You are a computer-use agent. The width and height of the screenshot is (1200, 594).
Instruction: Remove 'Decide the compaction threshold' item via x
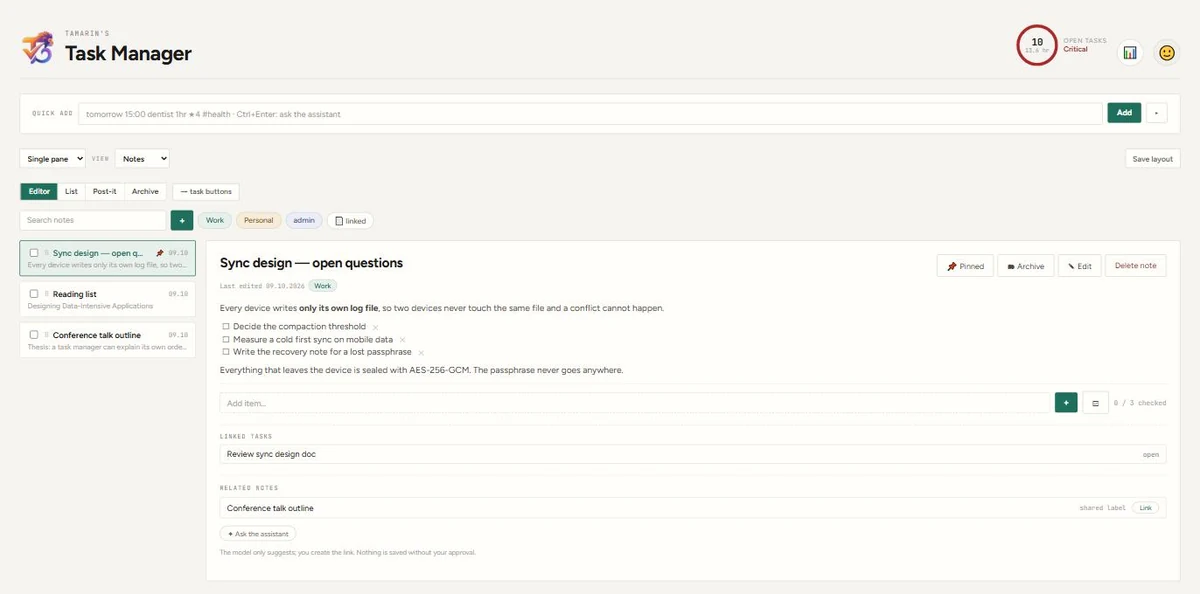(x=375, y=327)
